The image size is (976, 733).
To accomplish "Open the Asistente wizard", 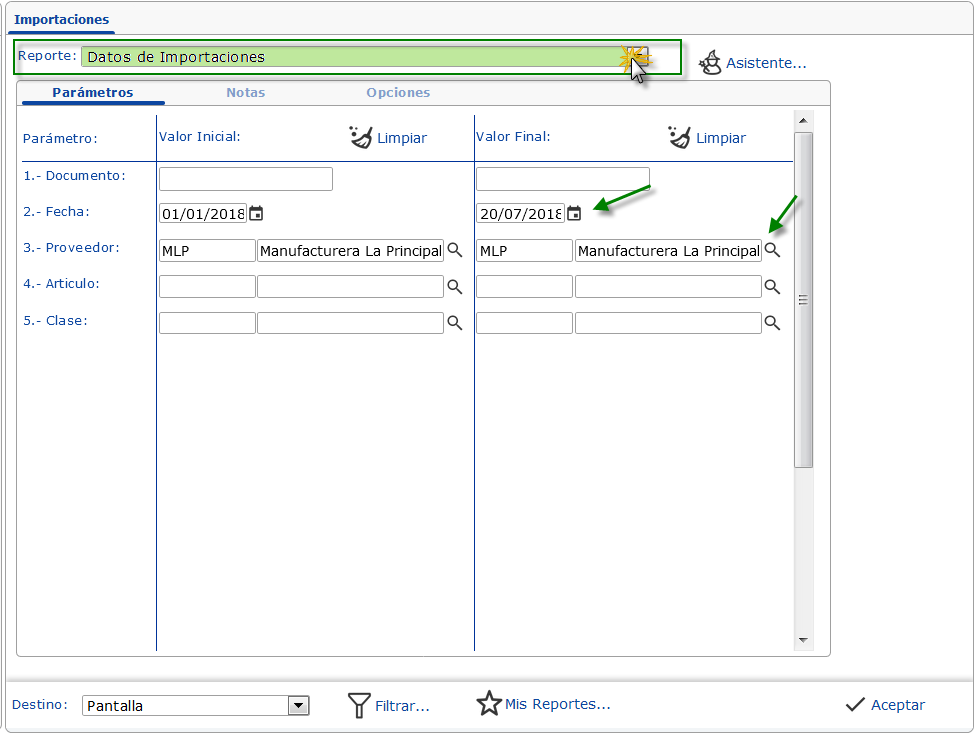I will click(x=752, y=63).
